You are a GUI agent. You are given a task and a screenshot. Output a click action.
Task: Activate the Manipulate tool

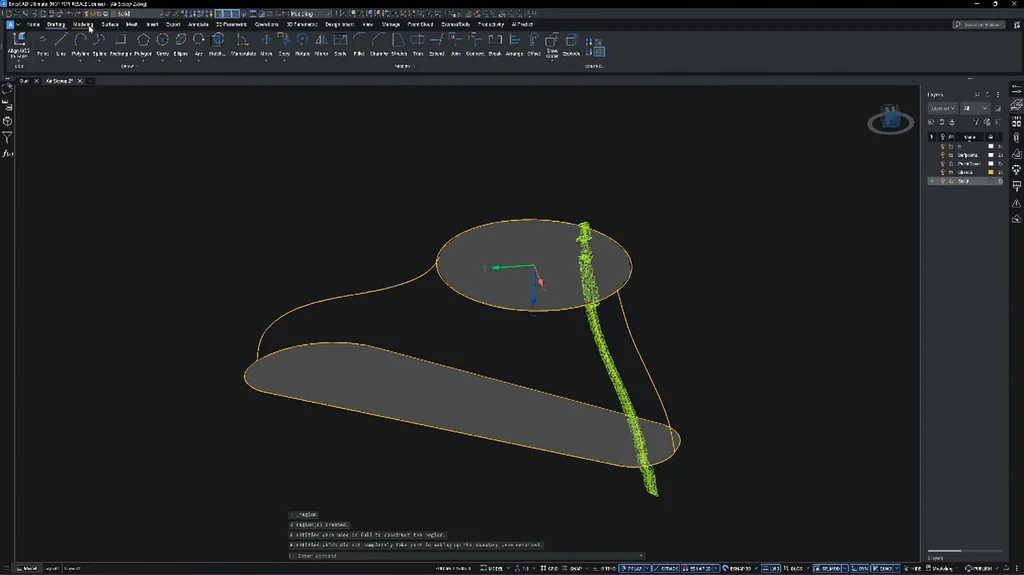[x=243, y=44]
